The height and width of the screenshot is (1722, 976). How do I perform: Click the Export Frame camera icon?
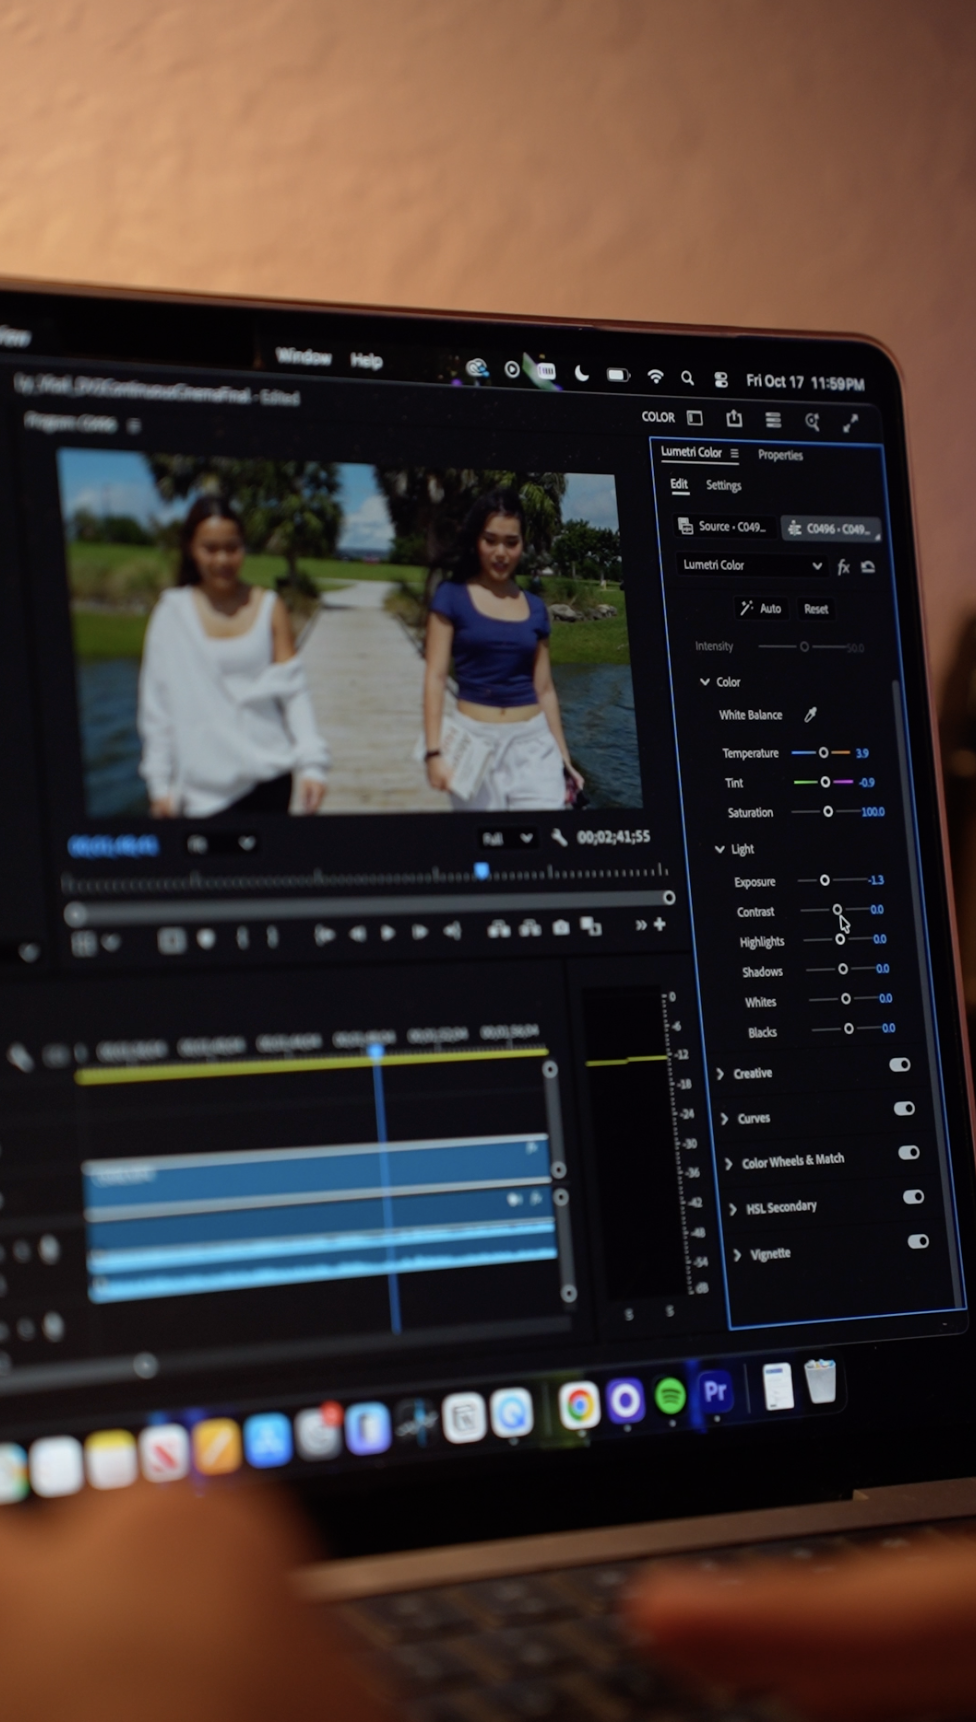coord(561,928)
